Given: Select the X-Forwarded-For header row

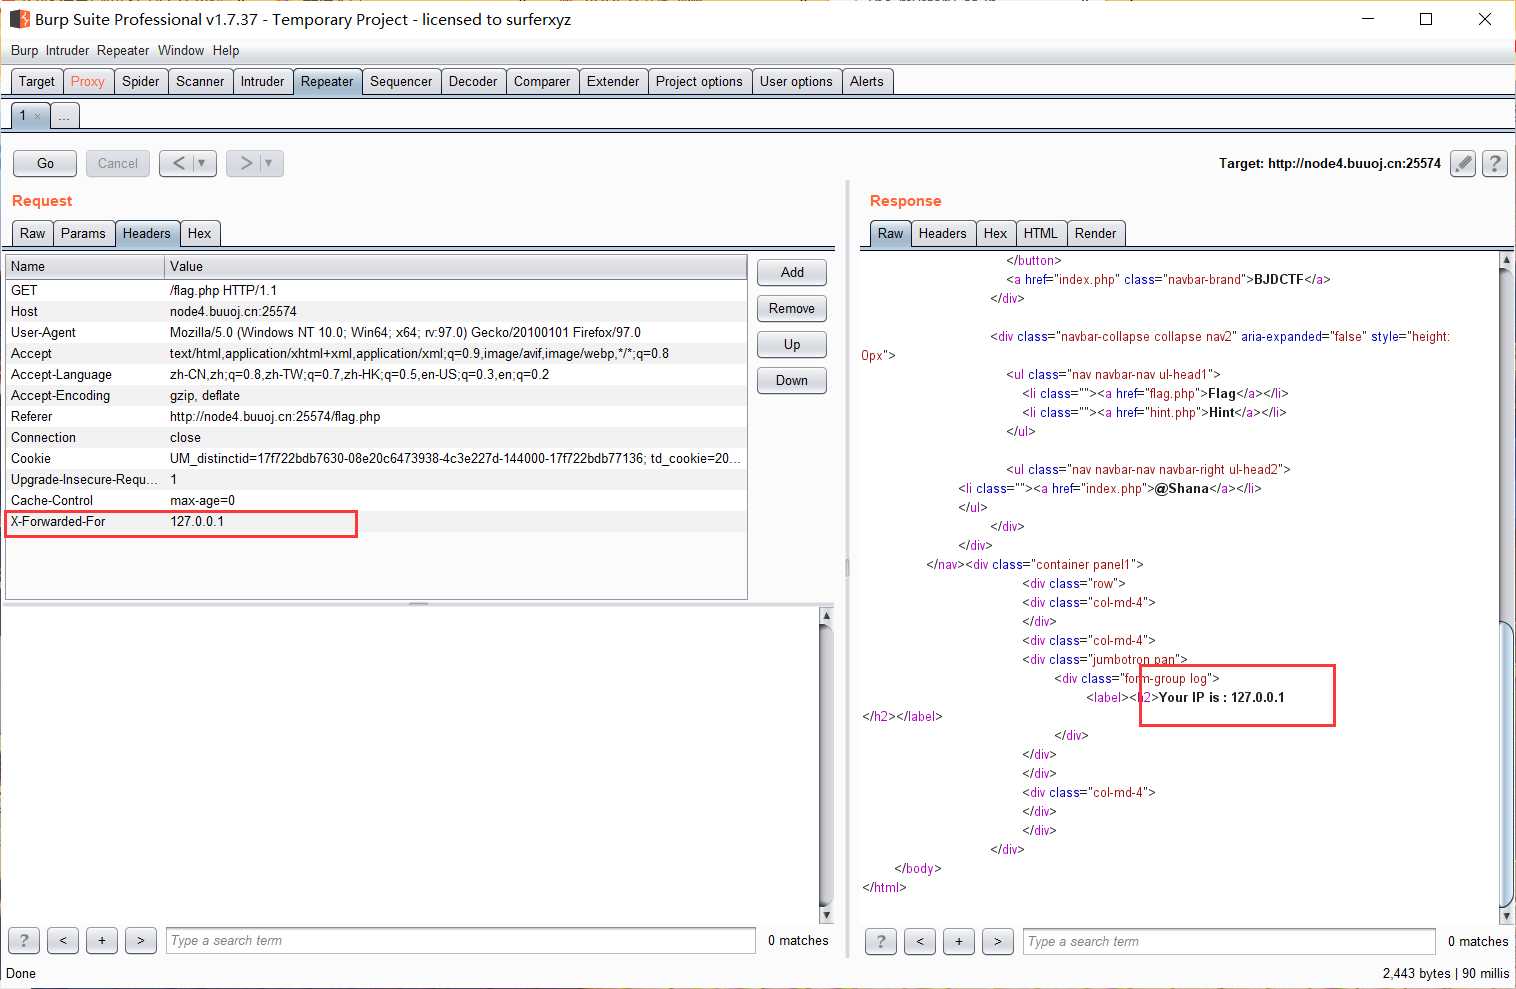Looking at the screenshot, I should (x=376, y=521).
